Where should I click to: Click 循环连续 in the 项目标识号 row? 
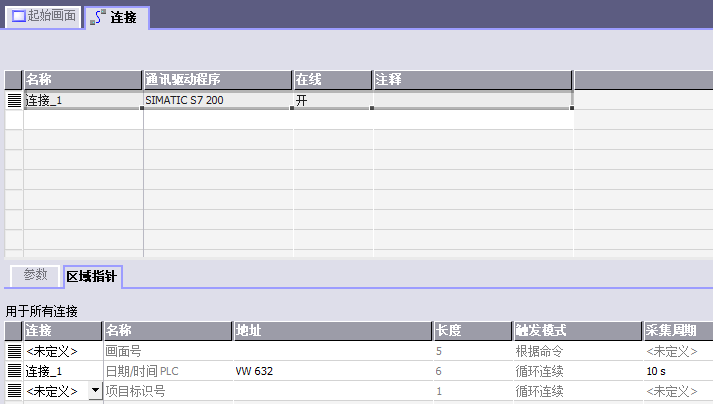point(578,391)
